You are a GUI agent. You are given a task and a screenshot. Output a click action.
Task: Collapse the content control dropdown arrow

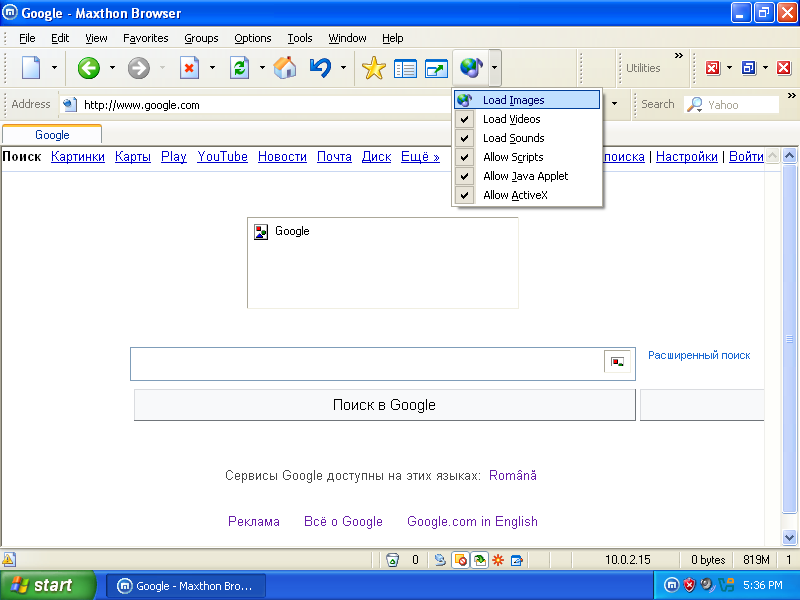pyautogui.click(x=494, y=67)
